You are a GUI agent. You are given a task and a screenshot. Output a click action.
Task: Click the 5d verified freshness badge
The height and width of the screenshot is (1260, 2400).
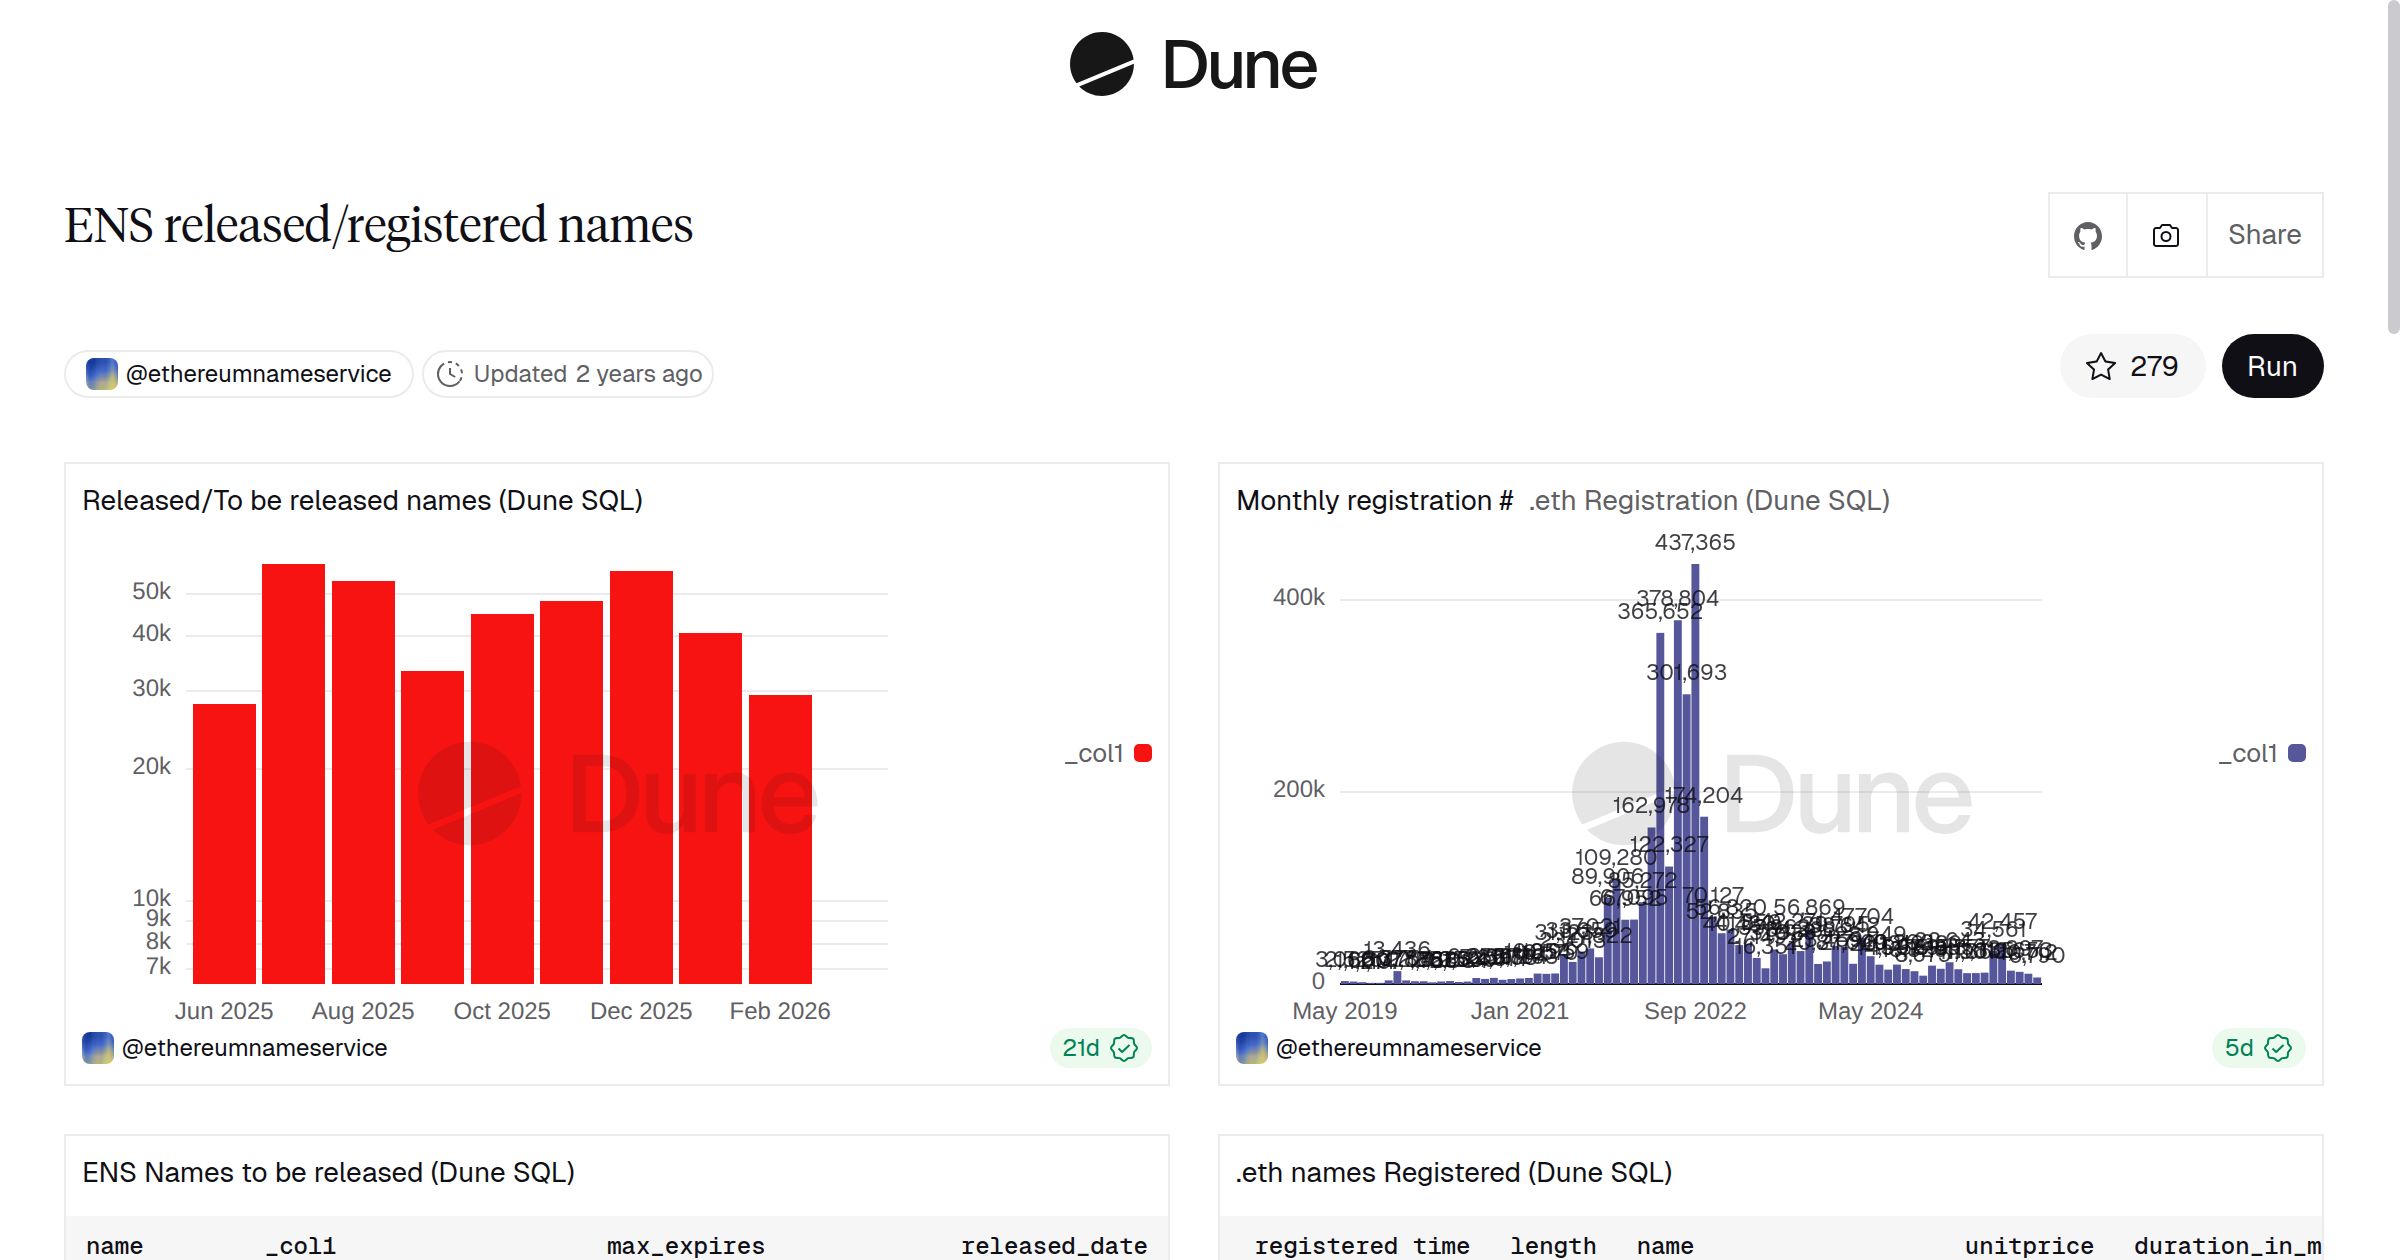point(2258,1048)
